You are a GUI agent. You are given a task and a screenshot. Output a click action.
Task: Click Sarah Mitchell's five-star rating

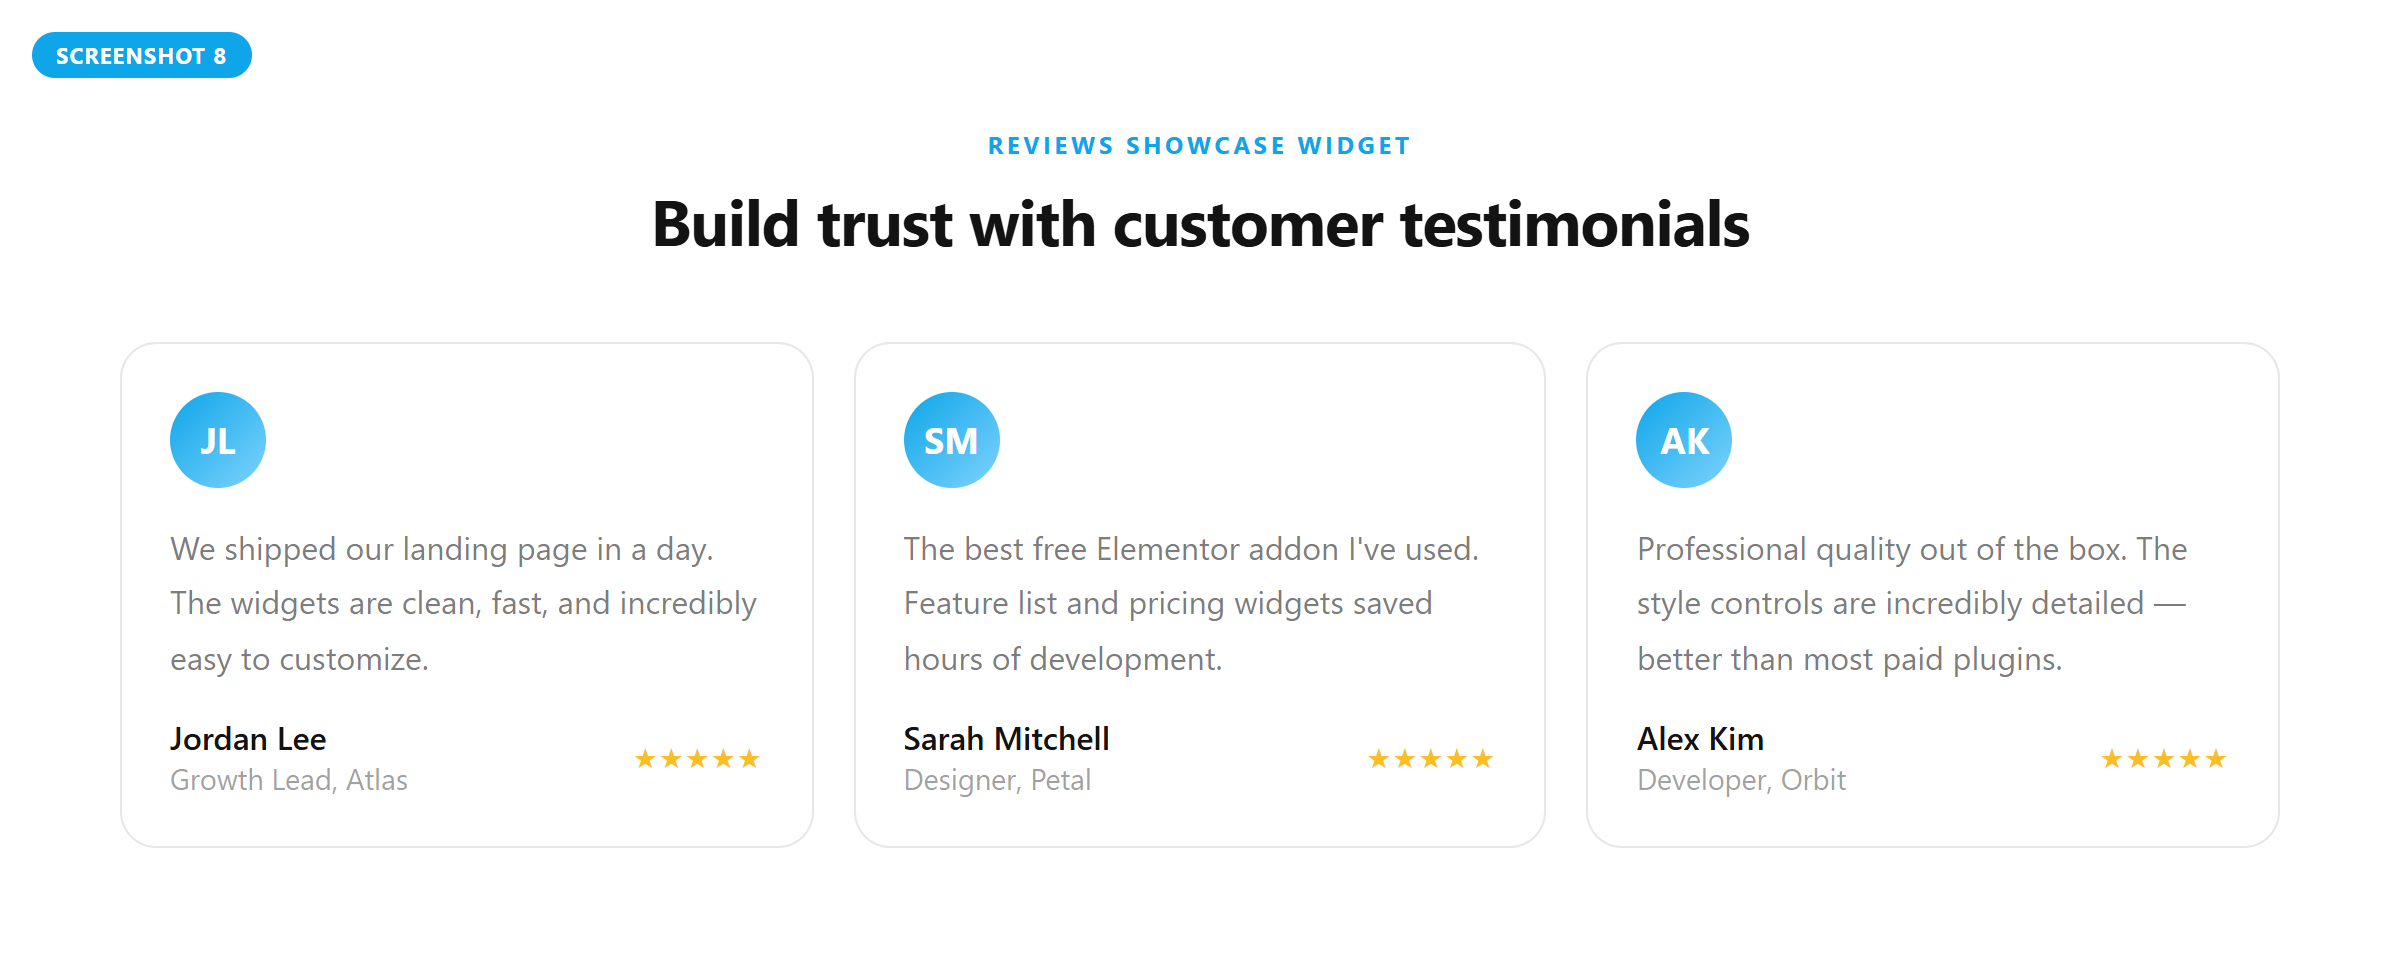(1430, 759)
